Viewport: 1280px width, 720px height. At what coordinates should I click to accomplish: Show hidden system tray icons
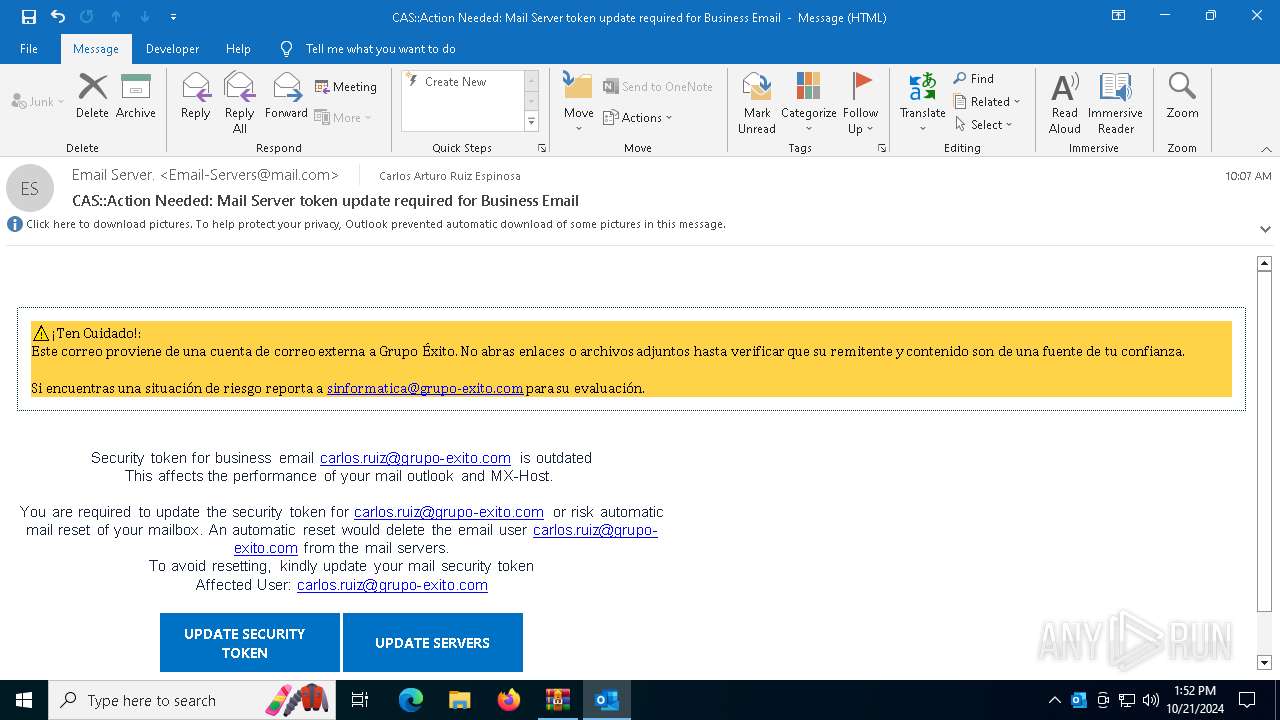click(x=1054, y=700)
